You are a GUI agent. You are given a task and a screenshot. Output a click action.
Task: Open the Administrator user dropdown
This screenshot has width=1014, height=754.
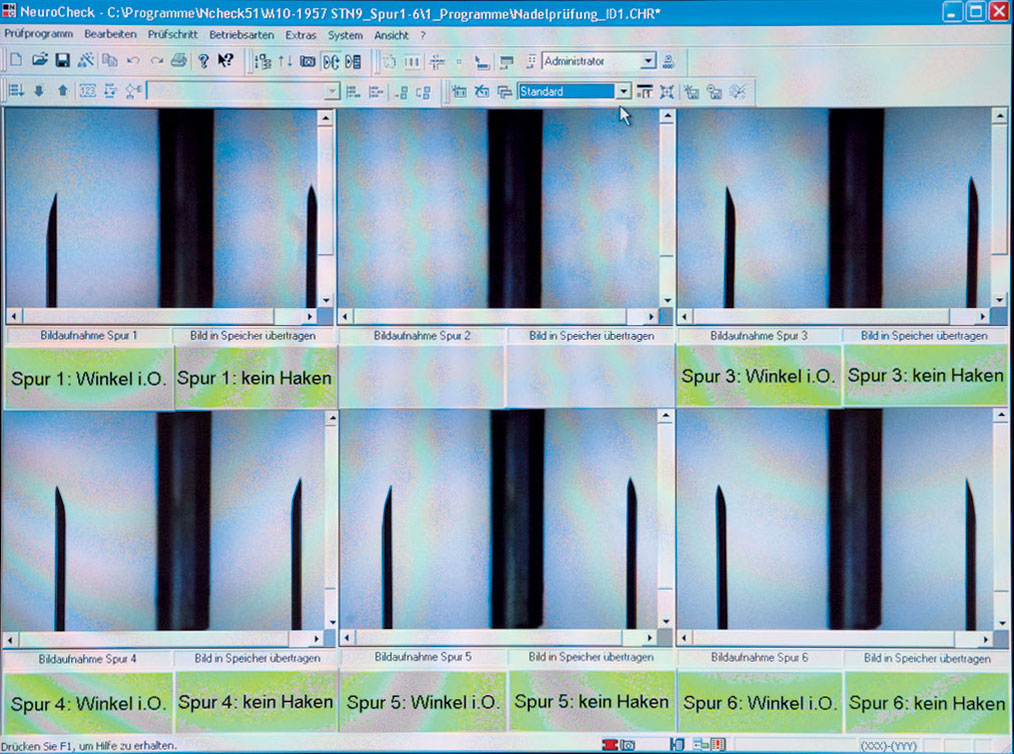(648, 61)
